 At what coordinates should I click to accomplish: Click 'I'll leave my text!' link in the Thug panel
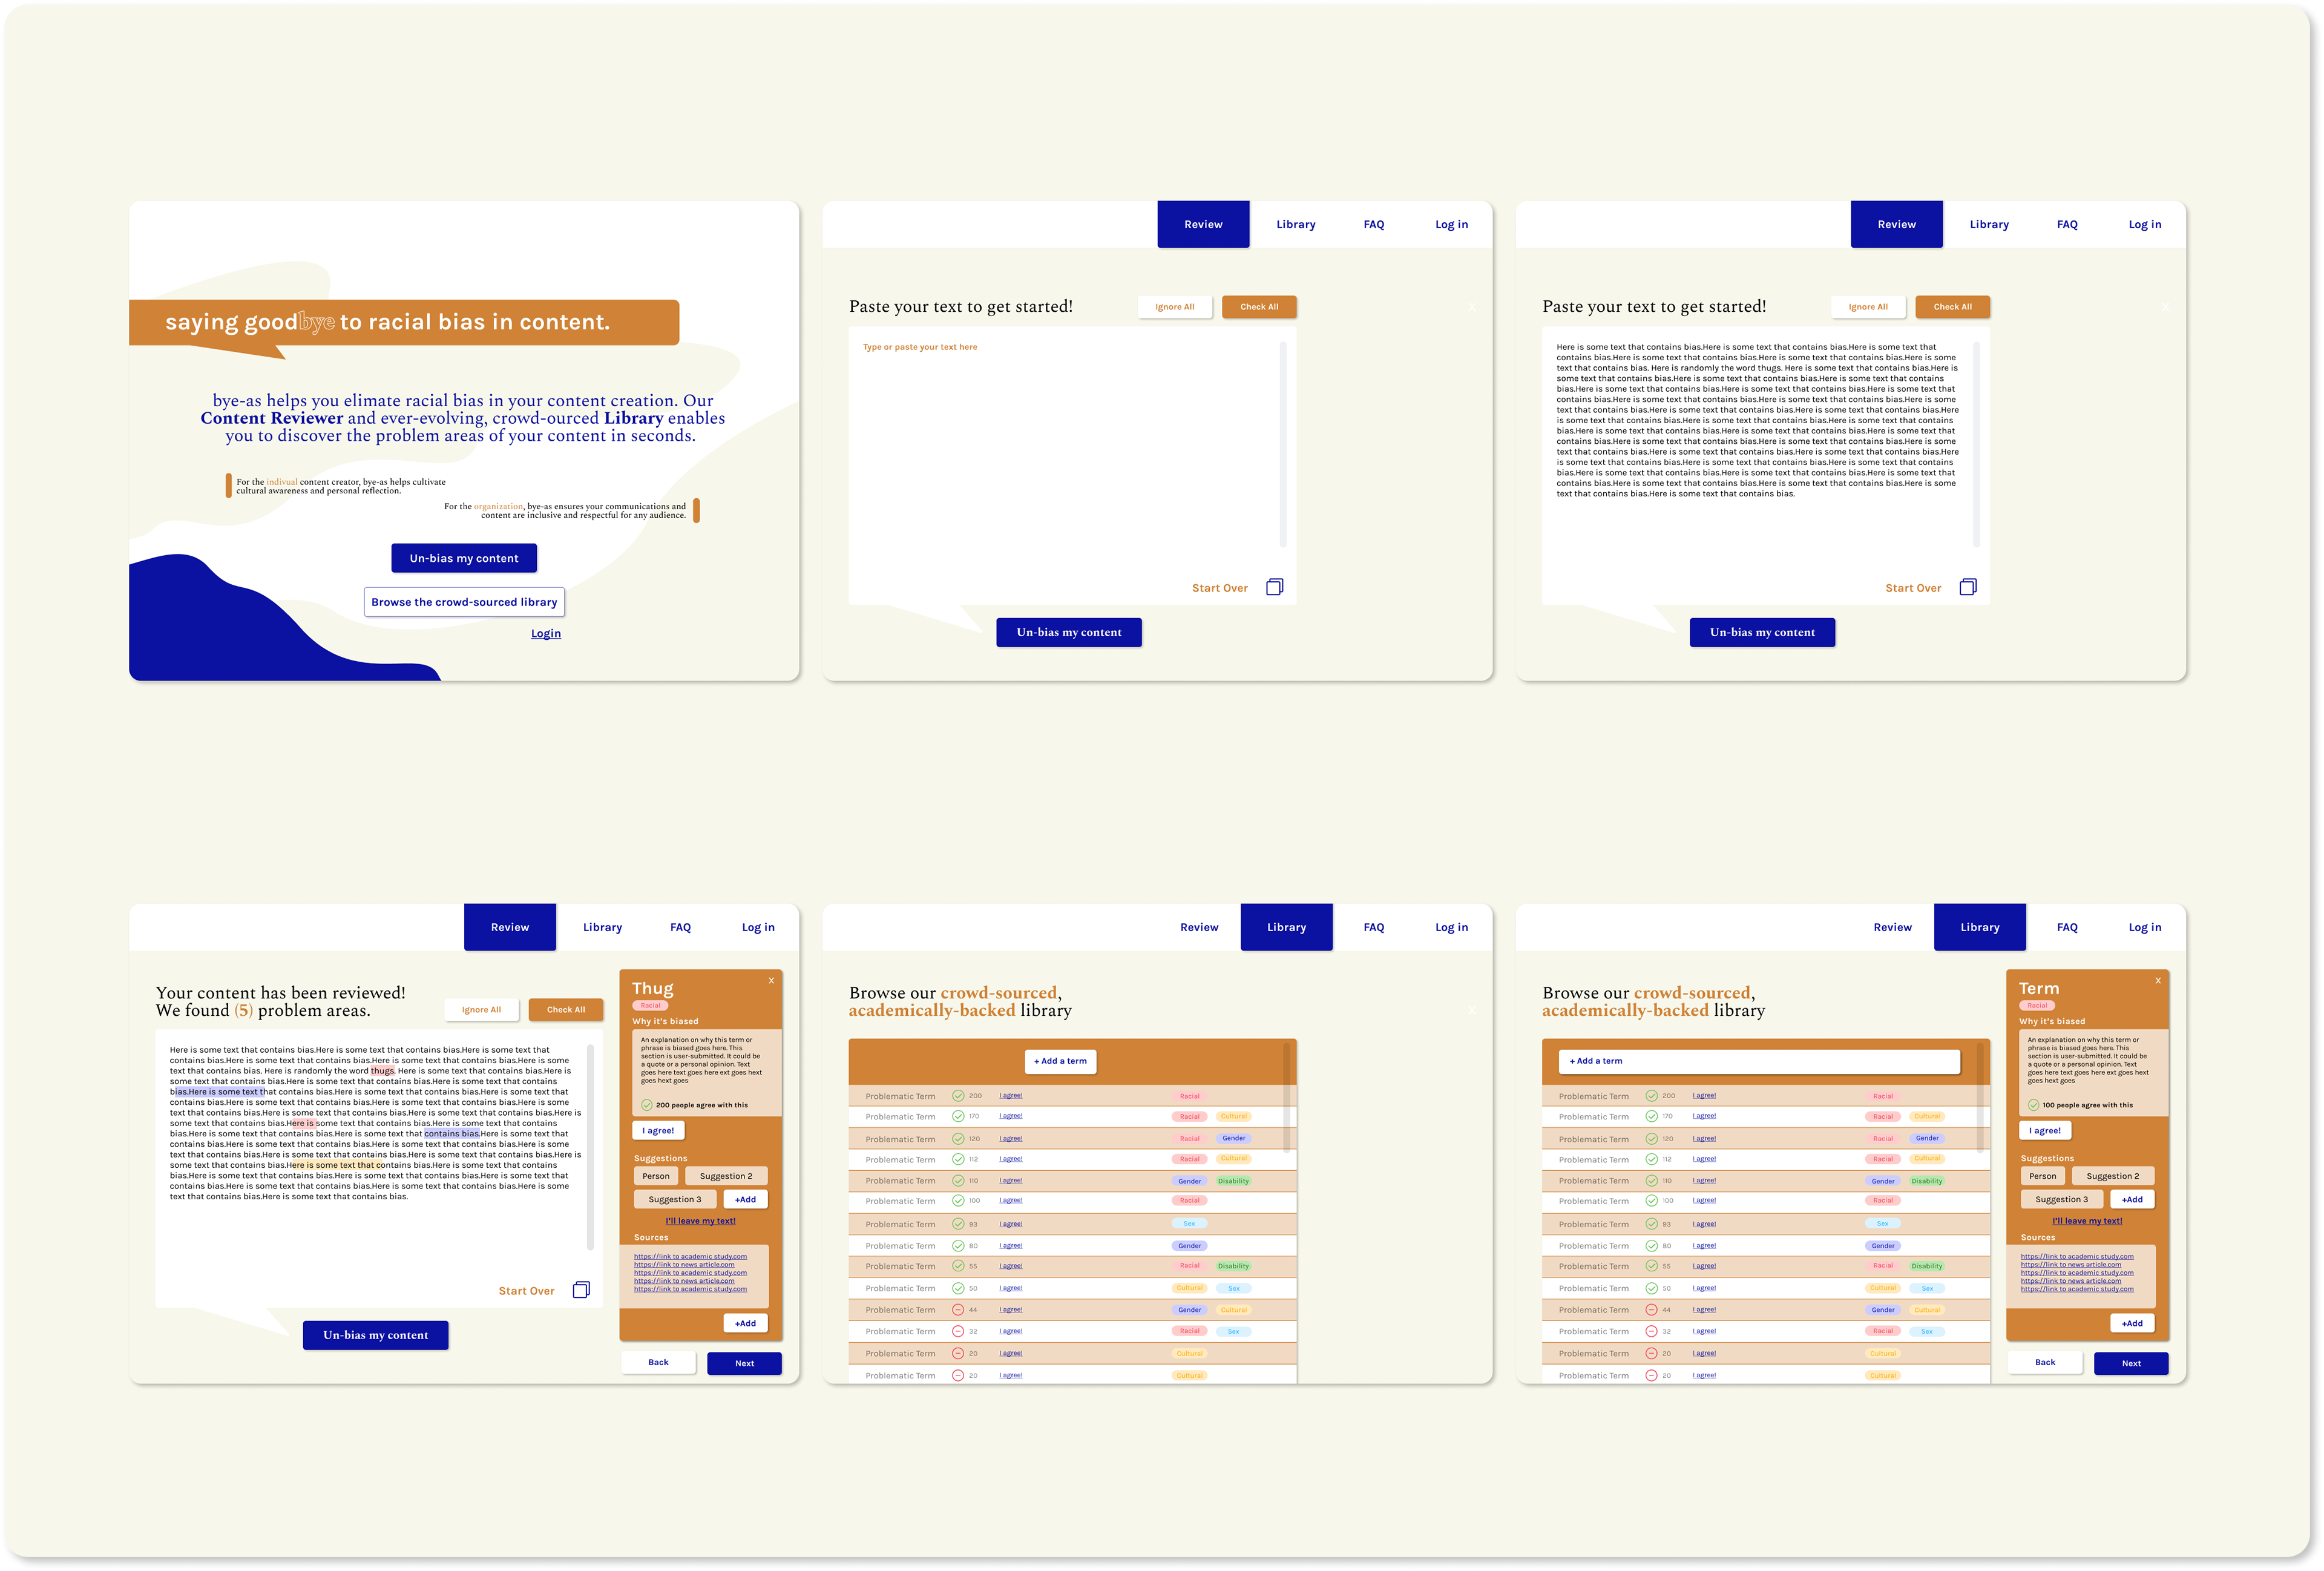click(x=700, y=1221)
